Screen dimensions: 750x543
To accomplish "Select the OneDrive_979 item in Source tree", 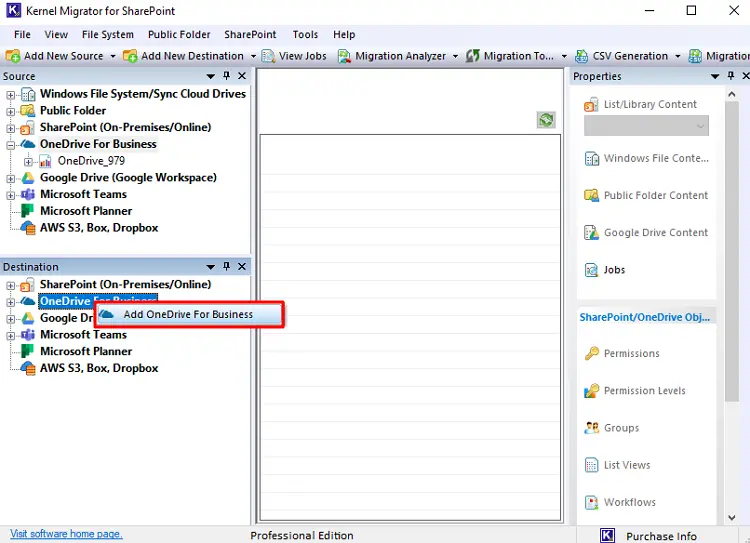I will 91,161.
